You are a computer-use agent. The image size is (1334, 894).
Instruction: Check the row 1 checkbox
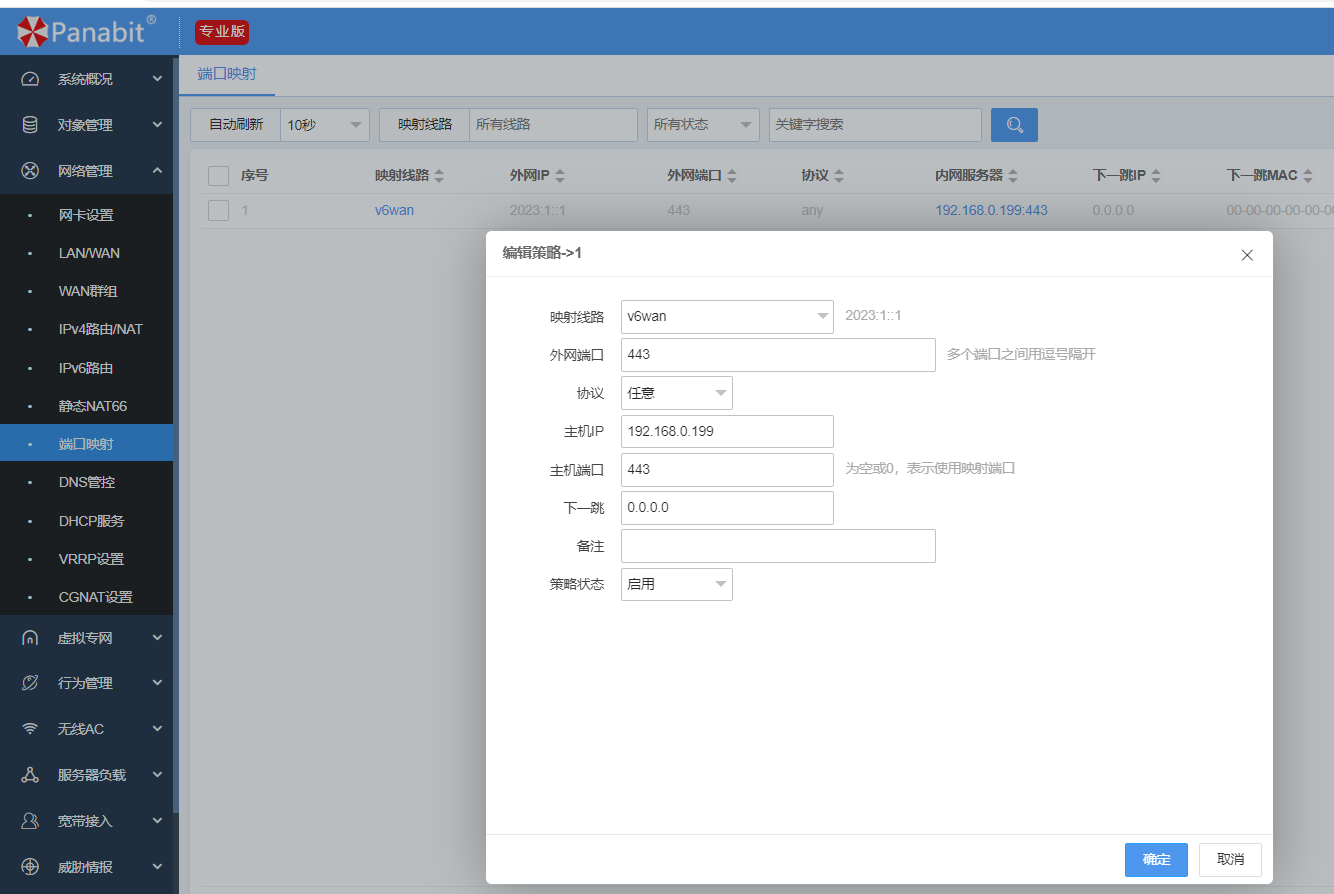(218, 210)
